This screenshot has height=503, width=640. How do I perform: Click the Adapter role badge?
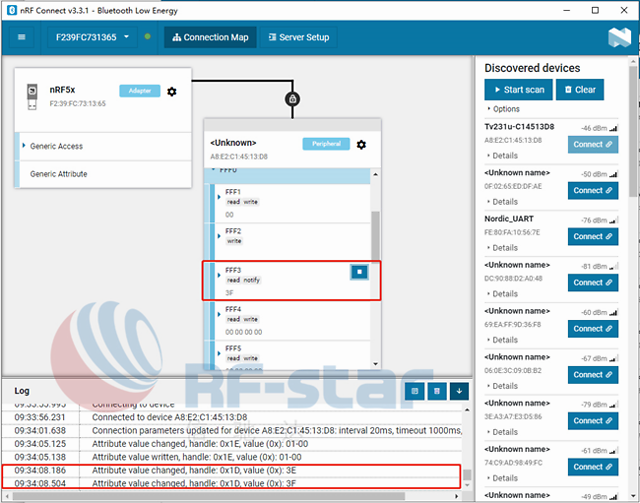[140, 91]
